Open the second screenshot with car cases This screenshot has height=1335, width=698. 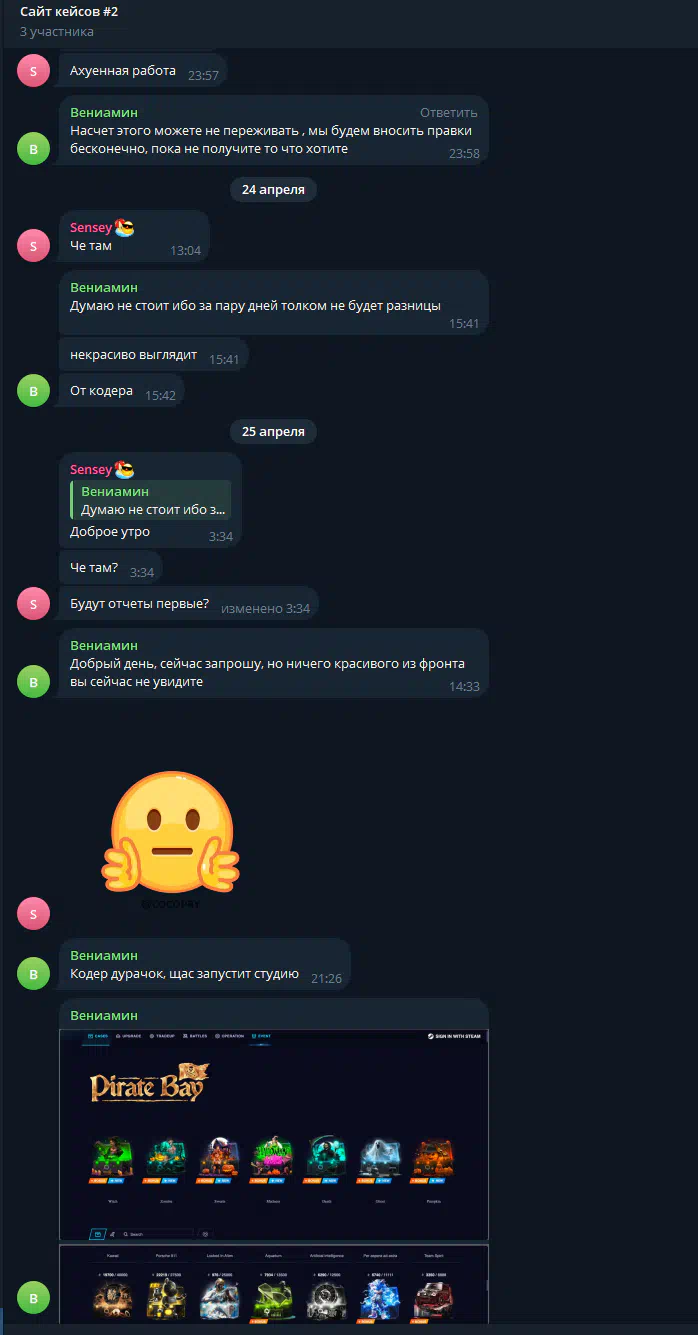click(x=274, y=1284)
